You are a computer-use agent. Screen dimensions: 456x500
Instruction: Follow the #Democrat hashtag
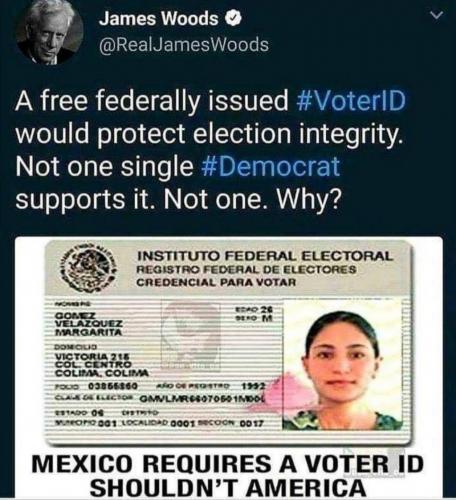point(271,167)
